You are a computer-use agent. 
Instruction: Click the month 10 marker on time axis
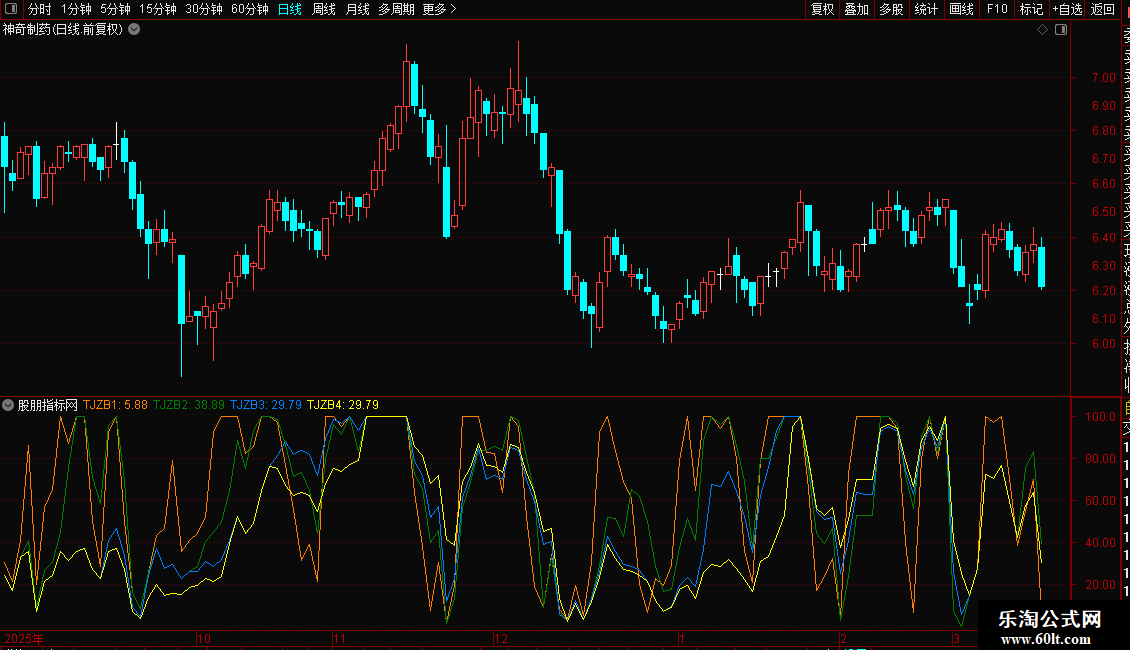tap(204, 638)
